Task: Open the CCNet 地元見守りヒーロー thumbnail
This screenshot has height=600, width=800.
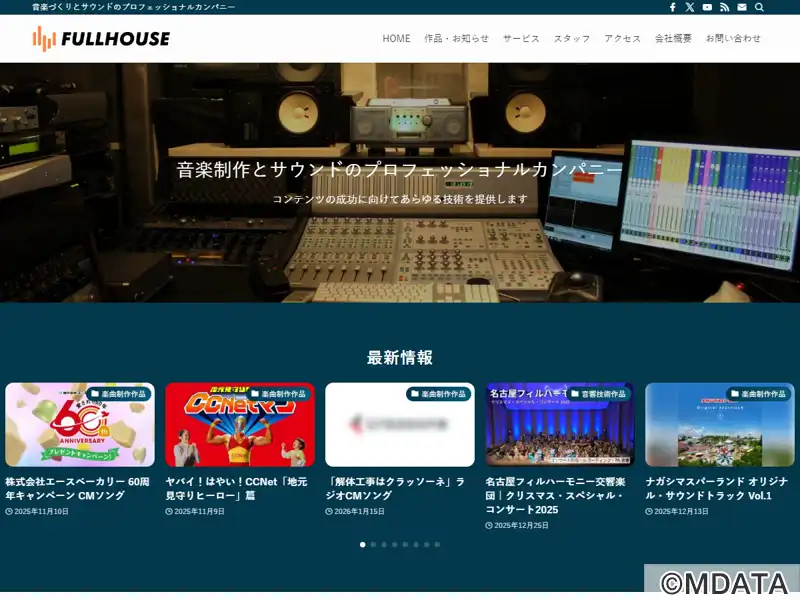Action: pos(240,425)
